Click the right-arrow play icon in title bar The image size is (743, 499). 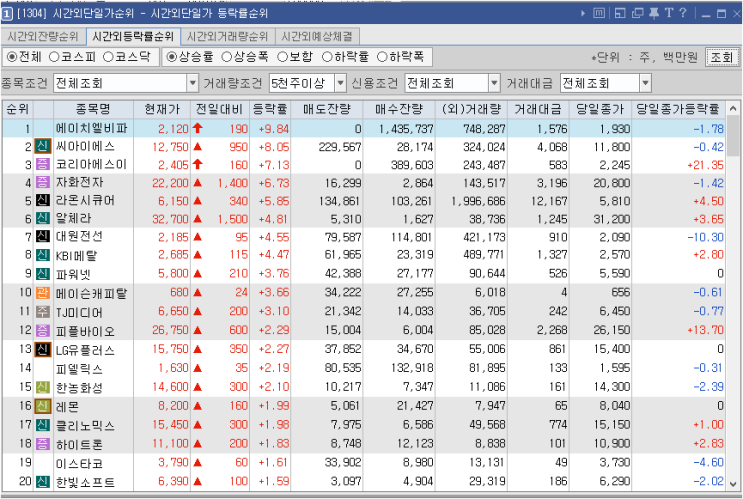pos(583,13)
